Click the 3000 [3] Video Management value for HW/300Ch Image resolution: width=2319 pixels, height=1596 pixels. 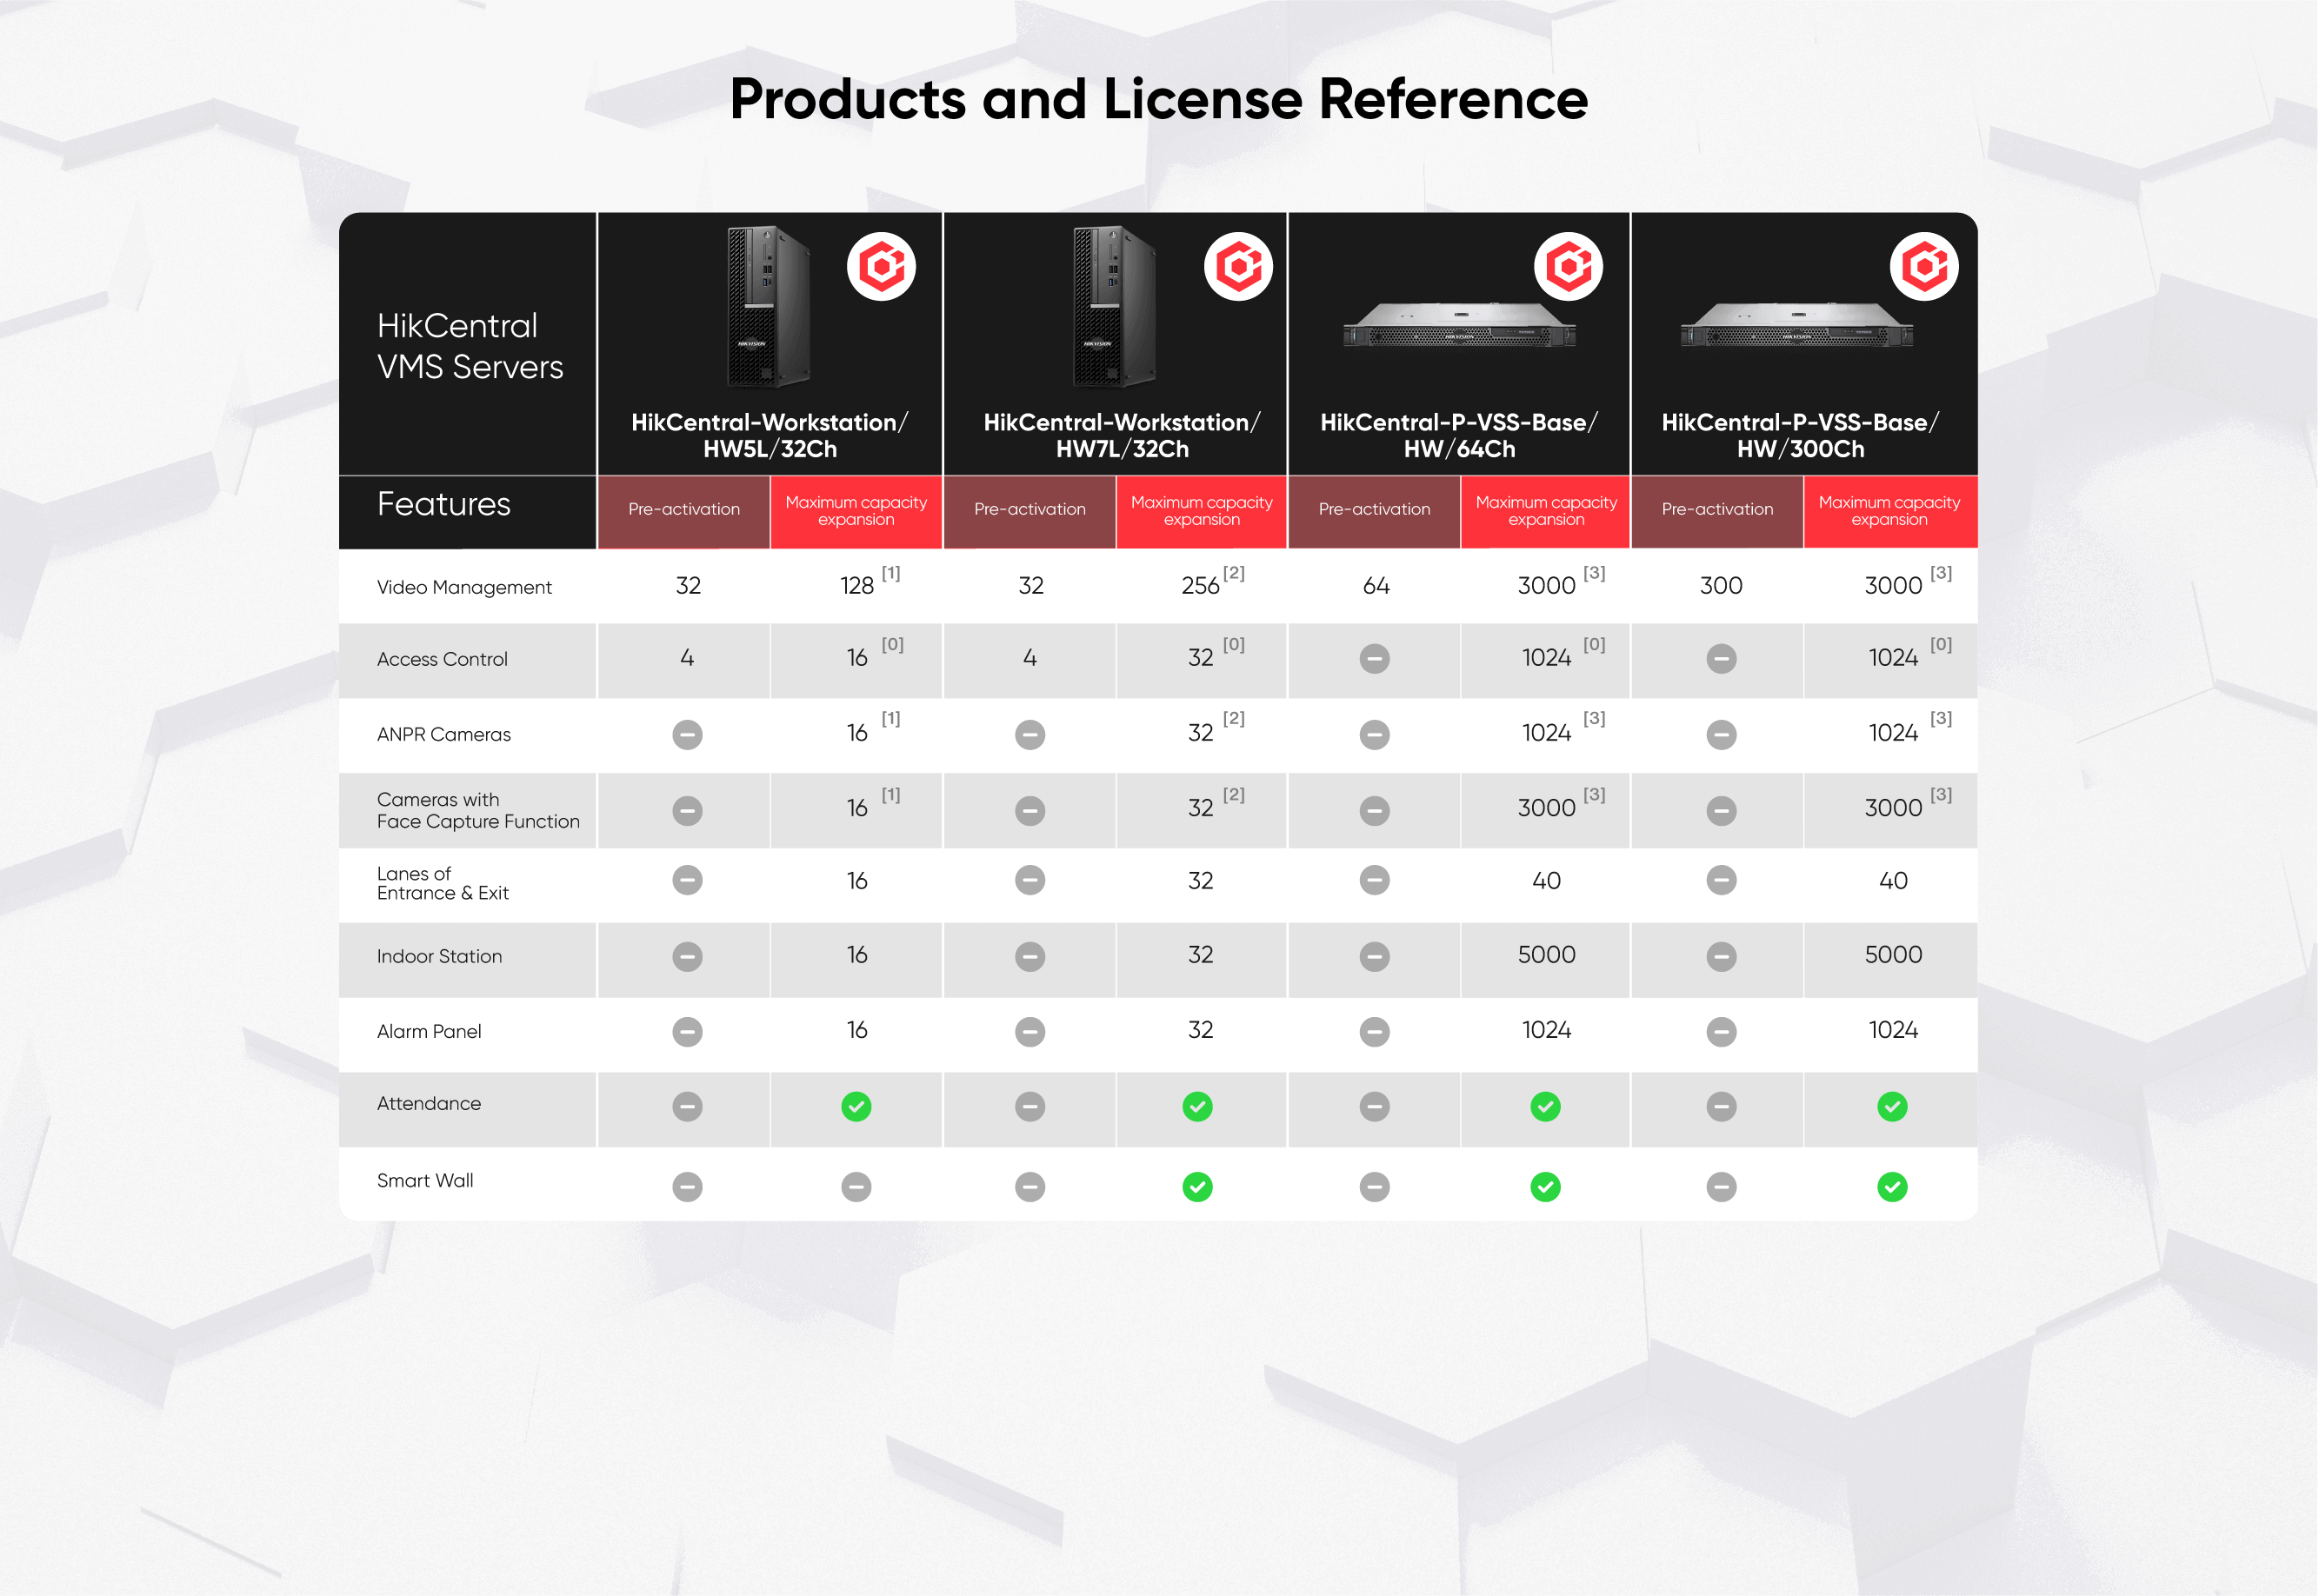(1894, 586)
